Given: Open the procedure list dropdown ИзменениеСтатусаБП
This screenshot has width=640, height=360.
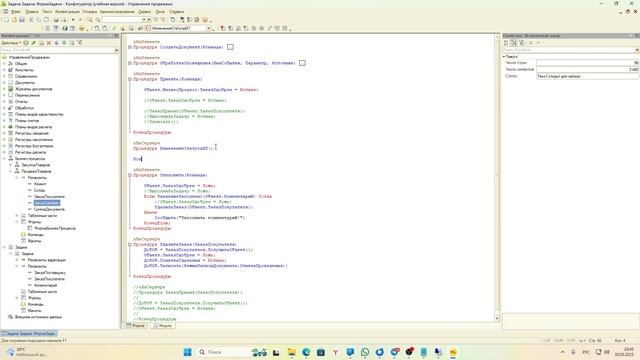Looking at the screenshot, I should click(209, 29).
